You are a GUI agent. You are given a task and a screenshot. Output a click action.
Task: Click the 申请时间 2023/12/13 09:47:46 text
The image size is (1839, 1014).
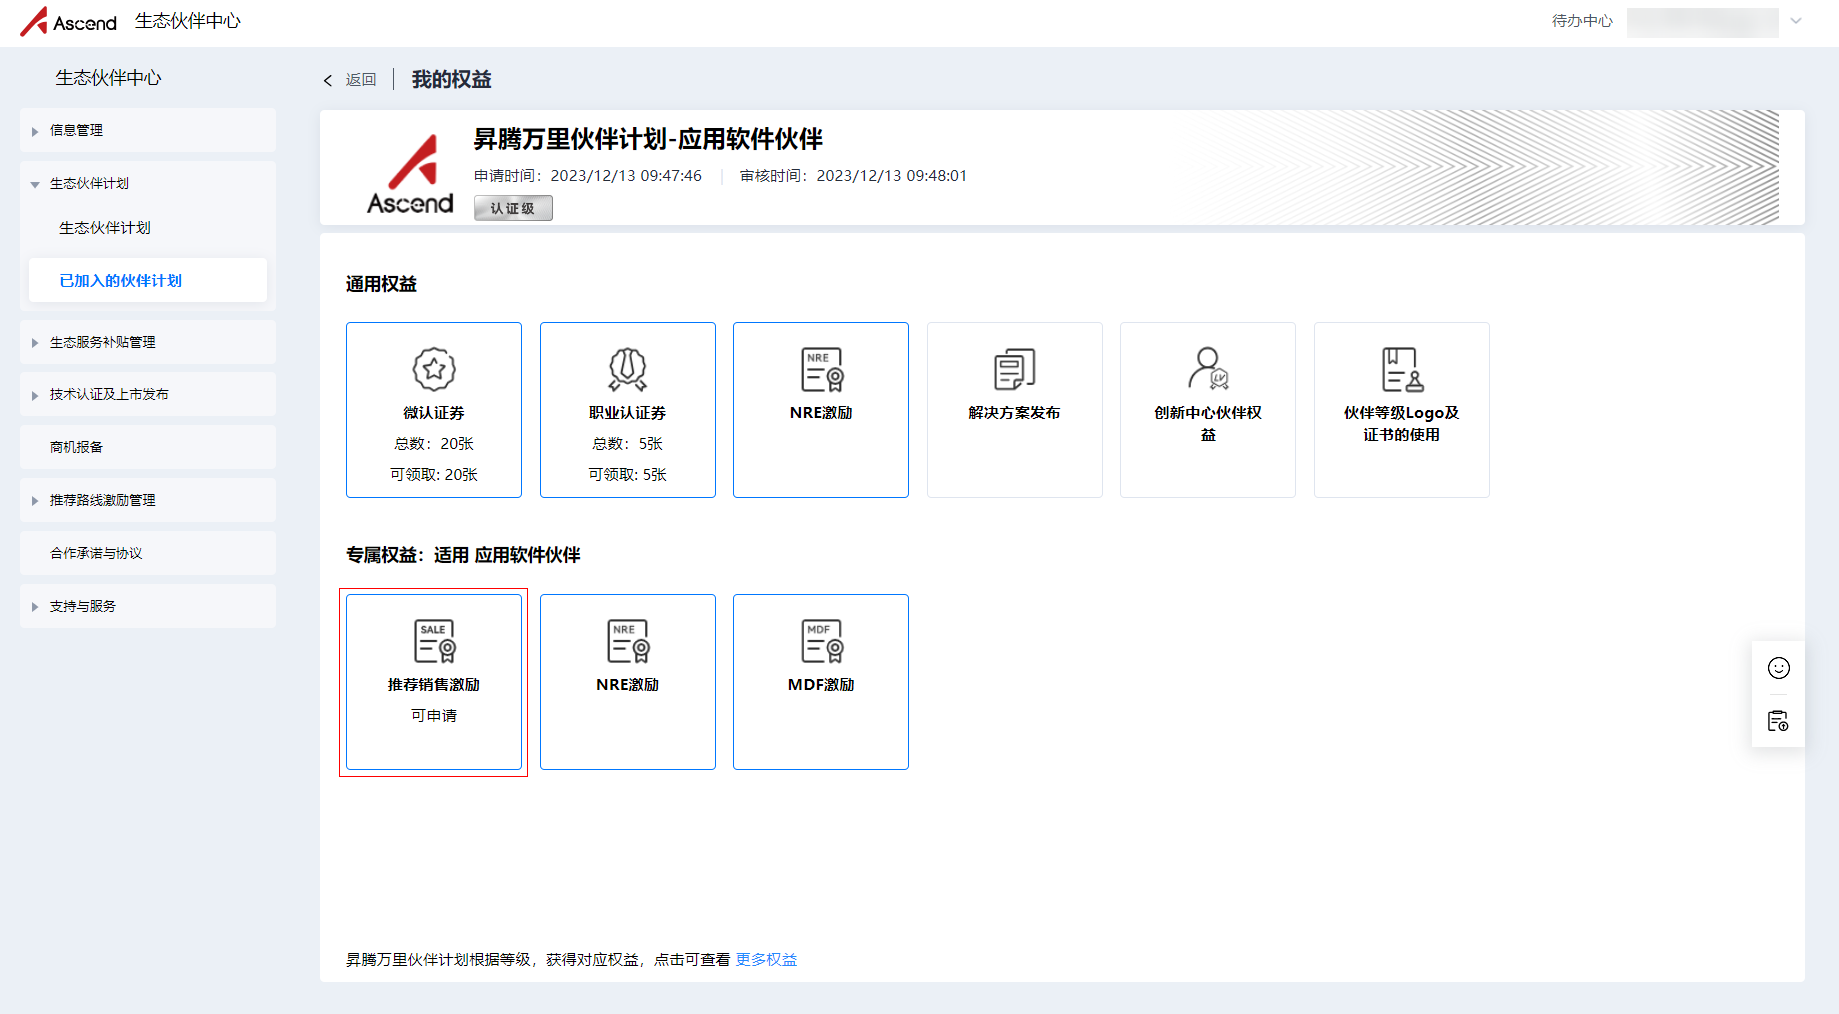[588, 176]
